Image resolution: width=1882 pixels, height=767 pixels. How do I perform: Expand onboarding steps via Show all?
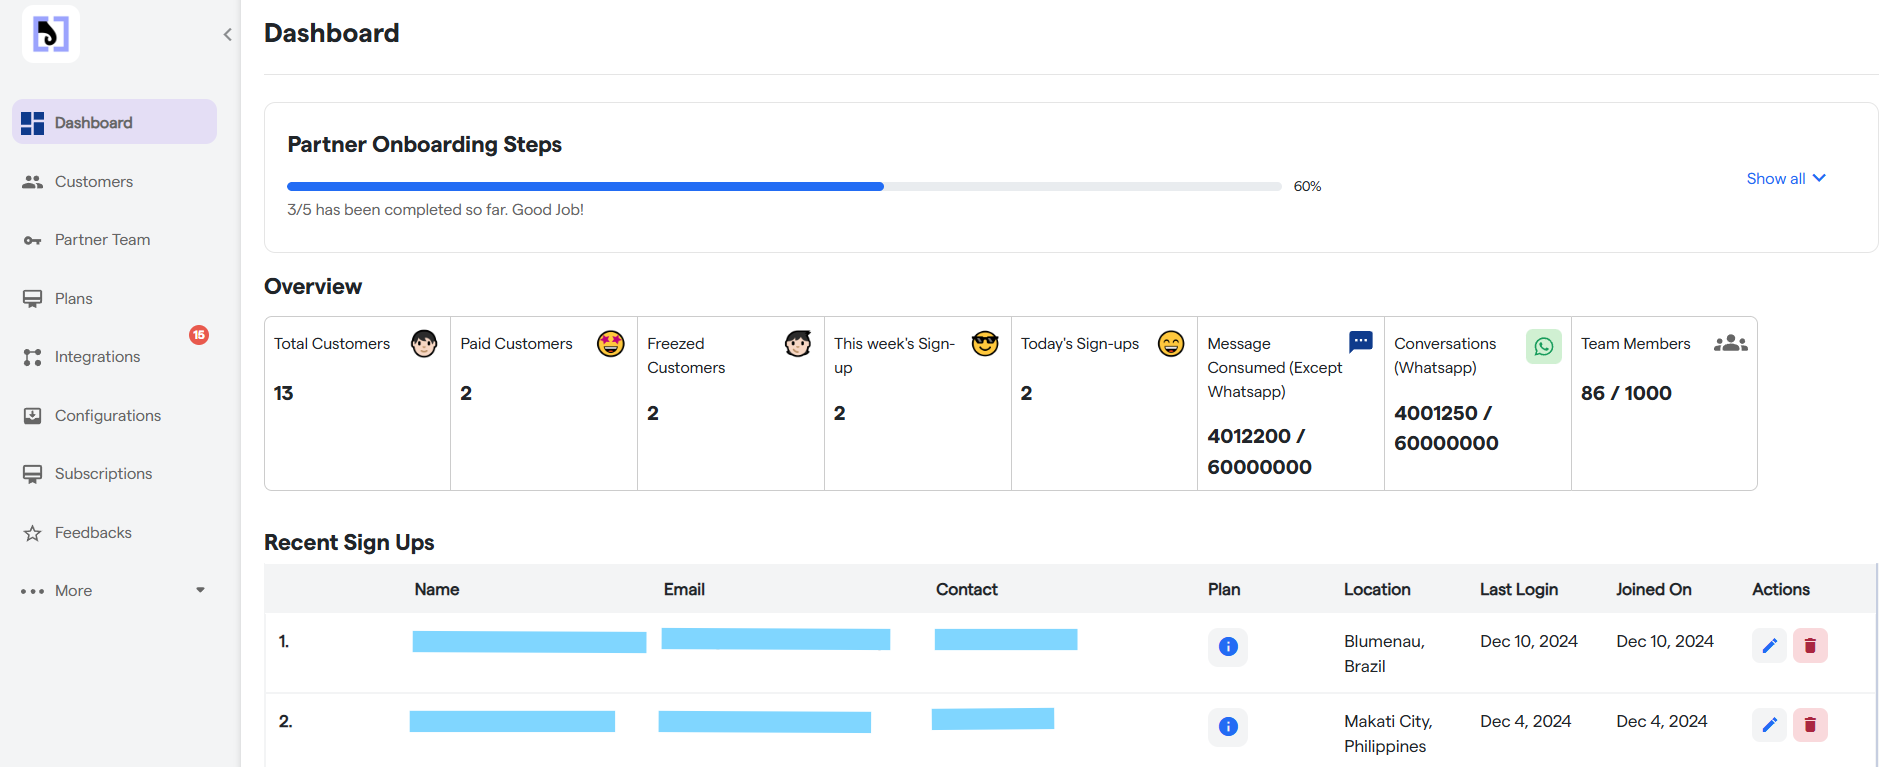click(1785, 179)
